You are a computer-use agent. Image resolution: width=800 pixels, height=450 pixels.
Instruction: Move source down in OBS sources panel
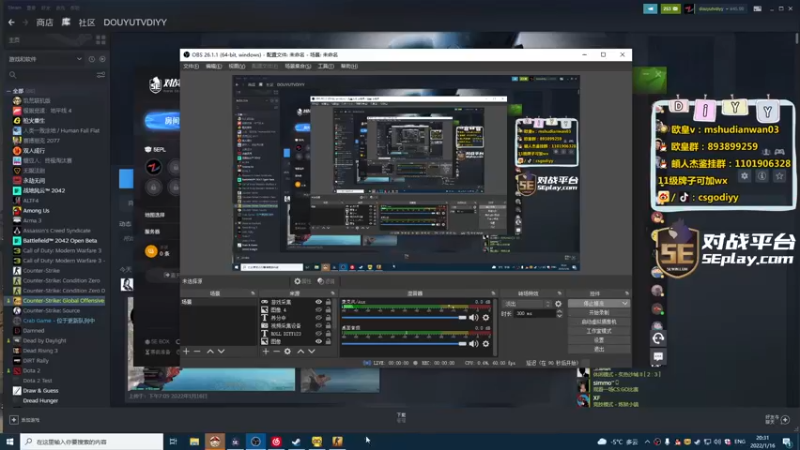point(312,352)
